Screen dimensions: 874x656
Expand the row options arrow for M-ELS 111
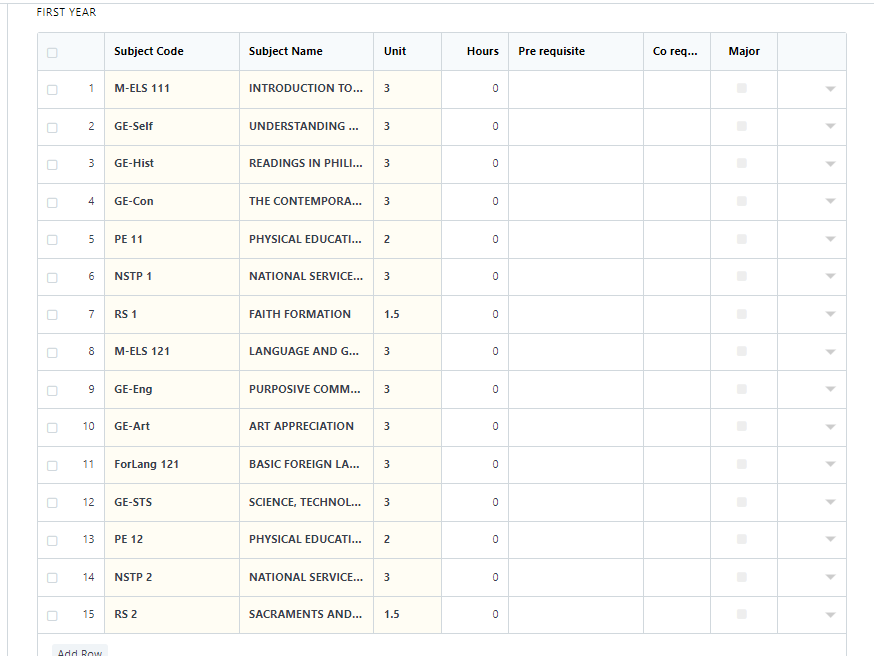tap(829, 89)
